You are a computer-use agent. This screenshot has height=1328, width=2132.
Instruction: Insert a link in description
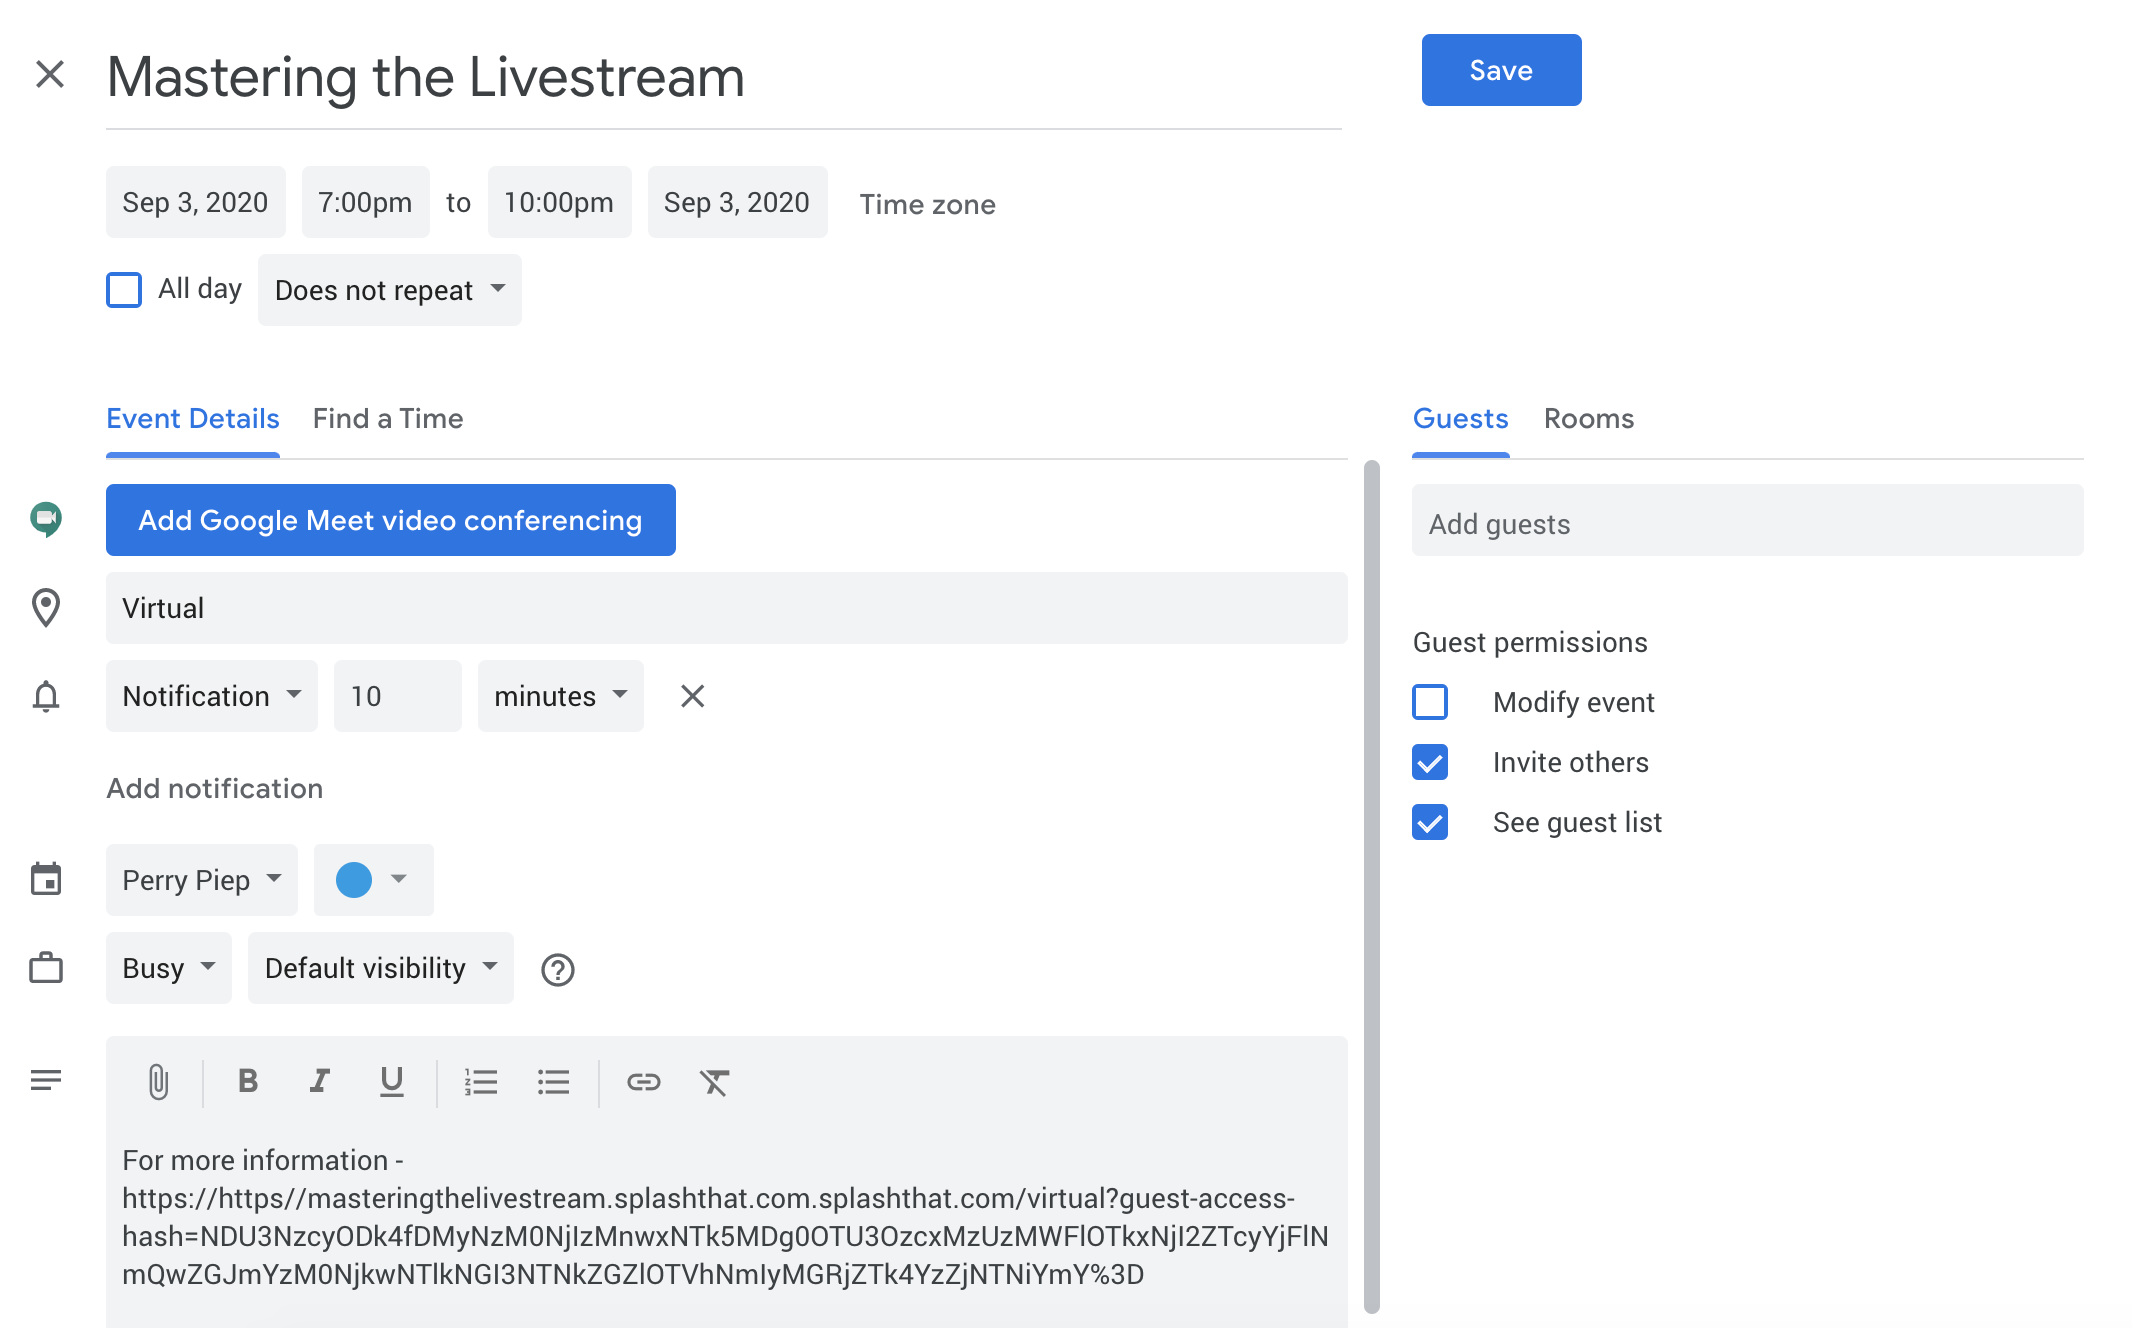tap(643, 1082)
